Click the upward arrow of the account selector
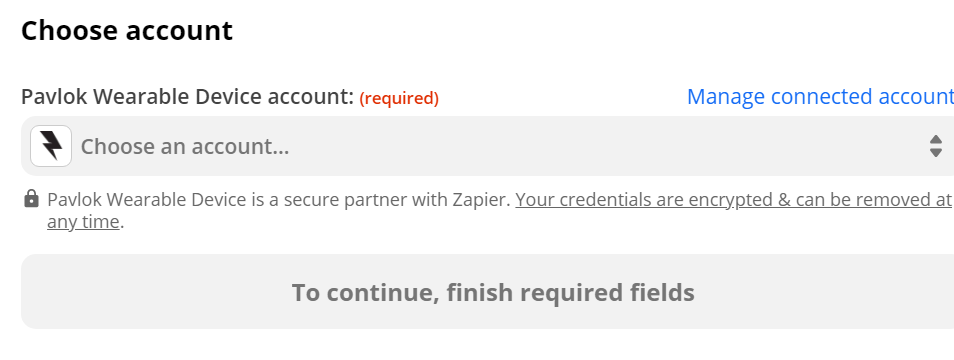 [x=936, y=139]
